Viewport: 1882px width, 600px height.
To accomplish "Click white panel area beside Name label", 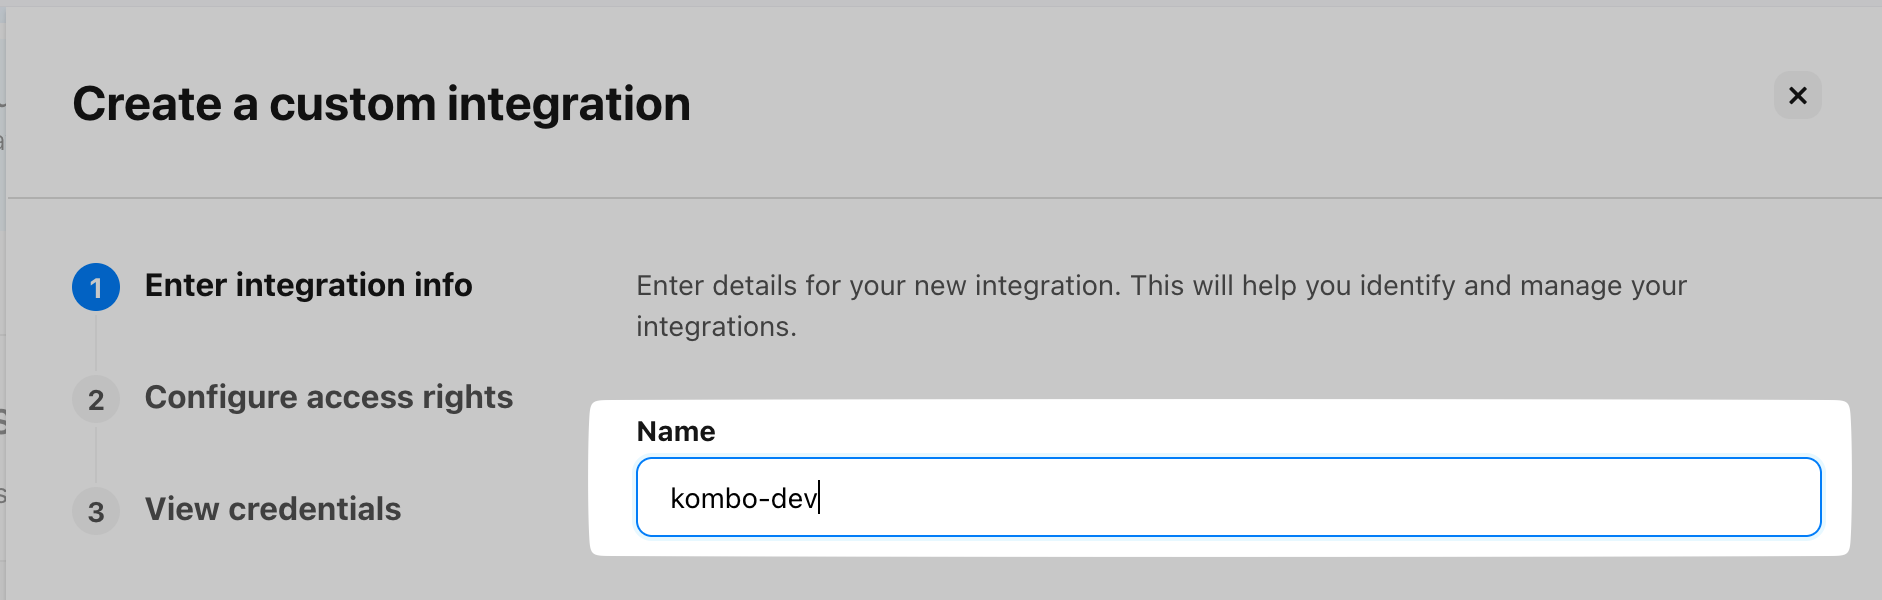I will (1200, 430).
